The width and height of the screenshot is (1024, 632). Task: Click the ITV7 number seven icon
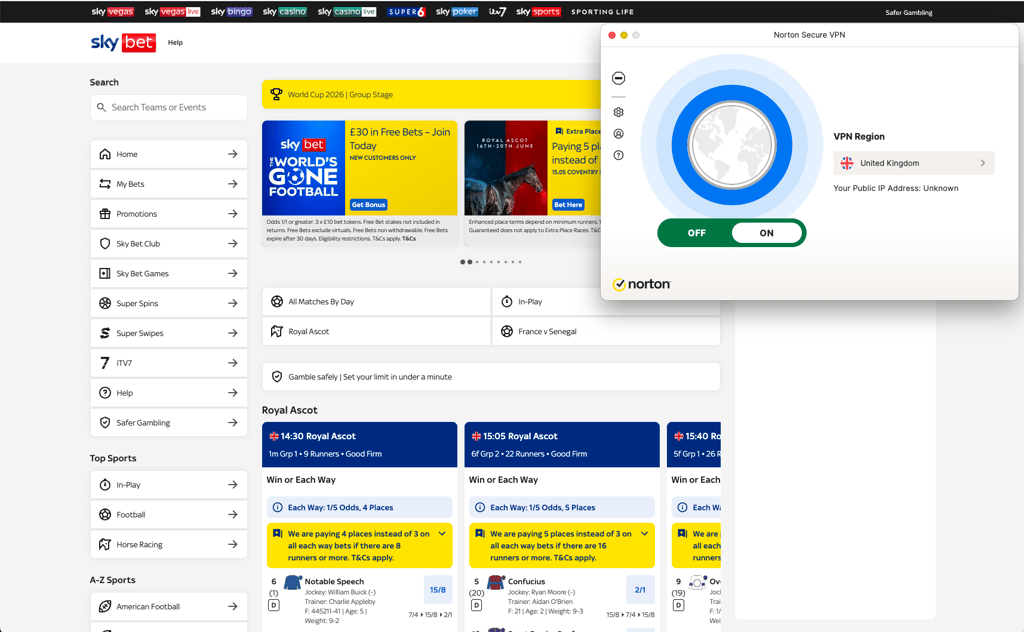104,363
